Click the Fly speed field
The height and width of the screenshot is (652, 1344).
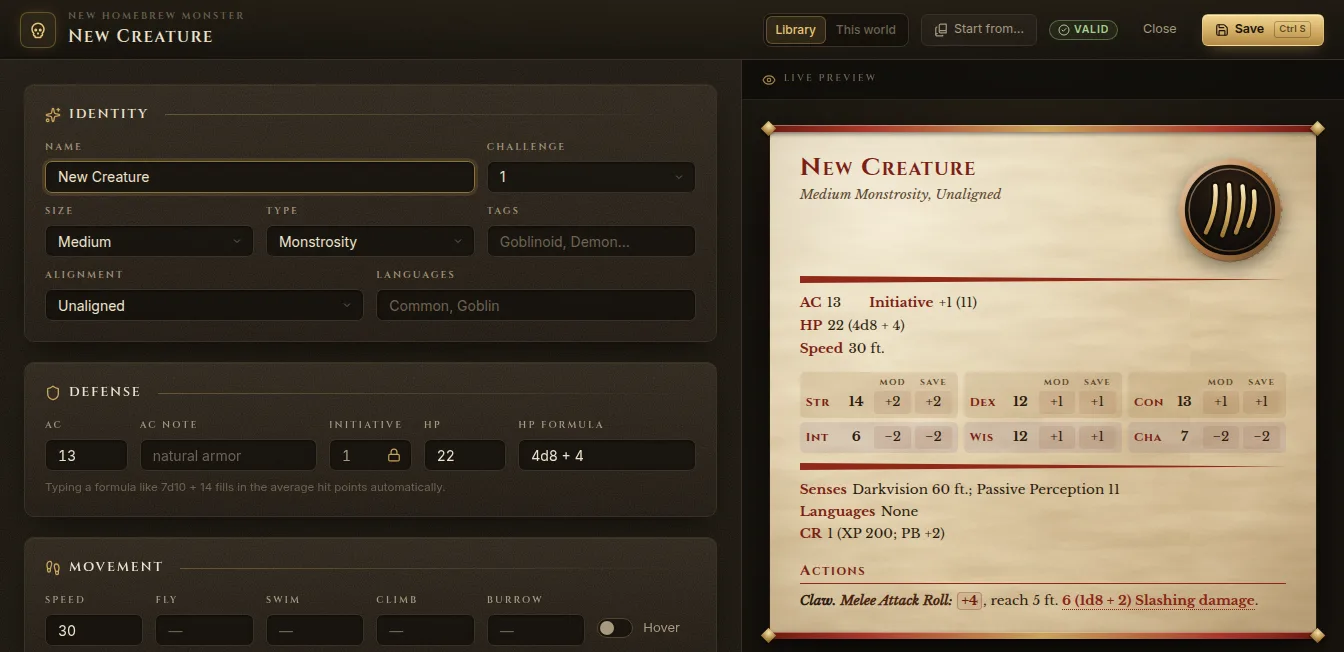click(x=204, y=630)
